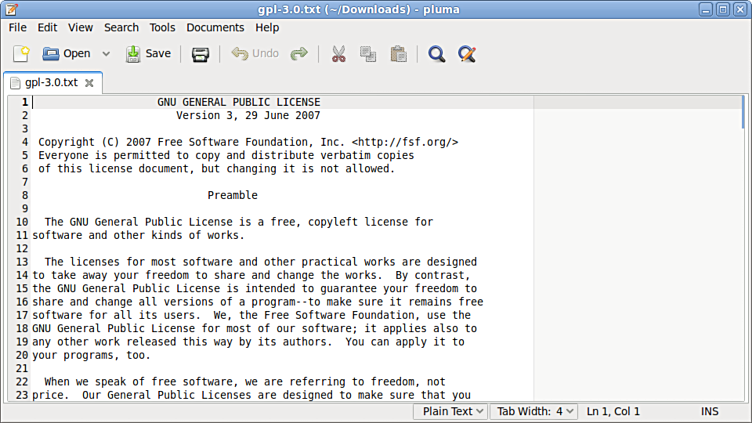Image resolution: width=752 pixels, height=423 pixels.
Task: Click the Open folder button
Action: pos(66,54)
